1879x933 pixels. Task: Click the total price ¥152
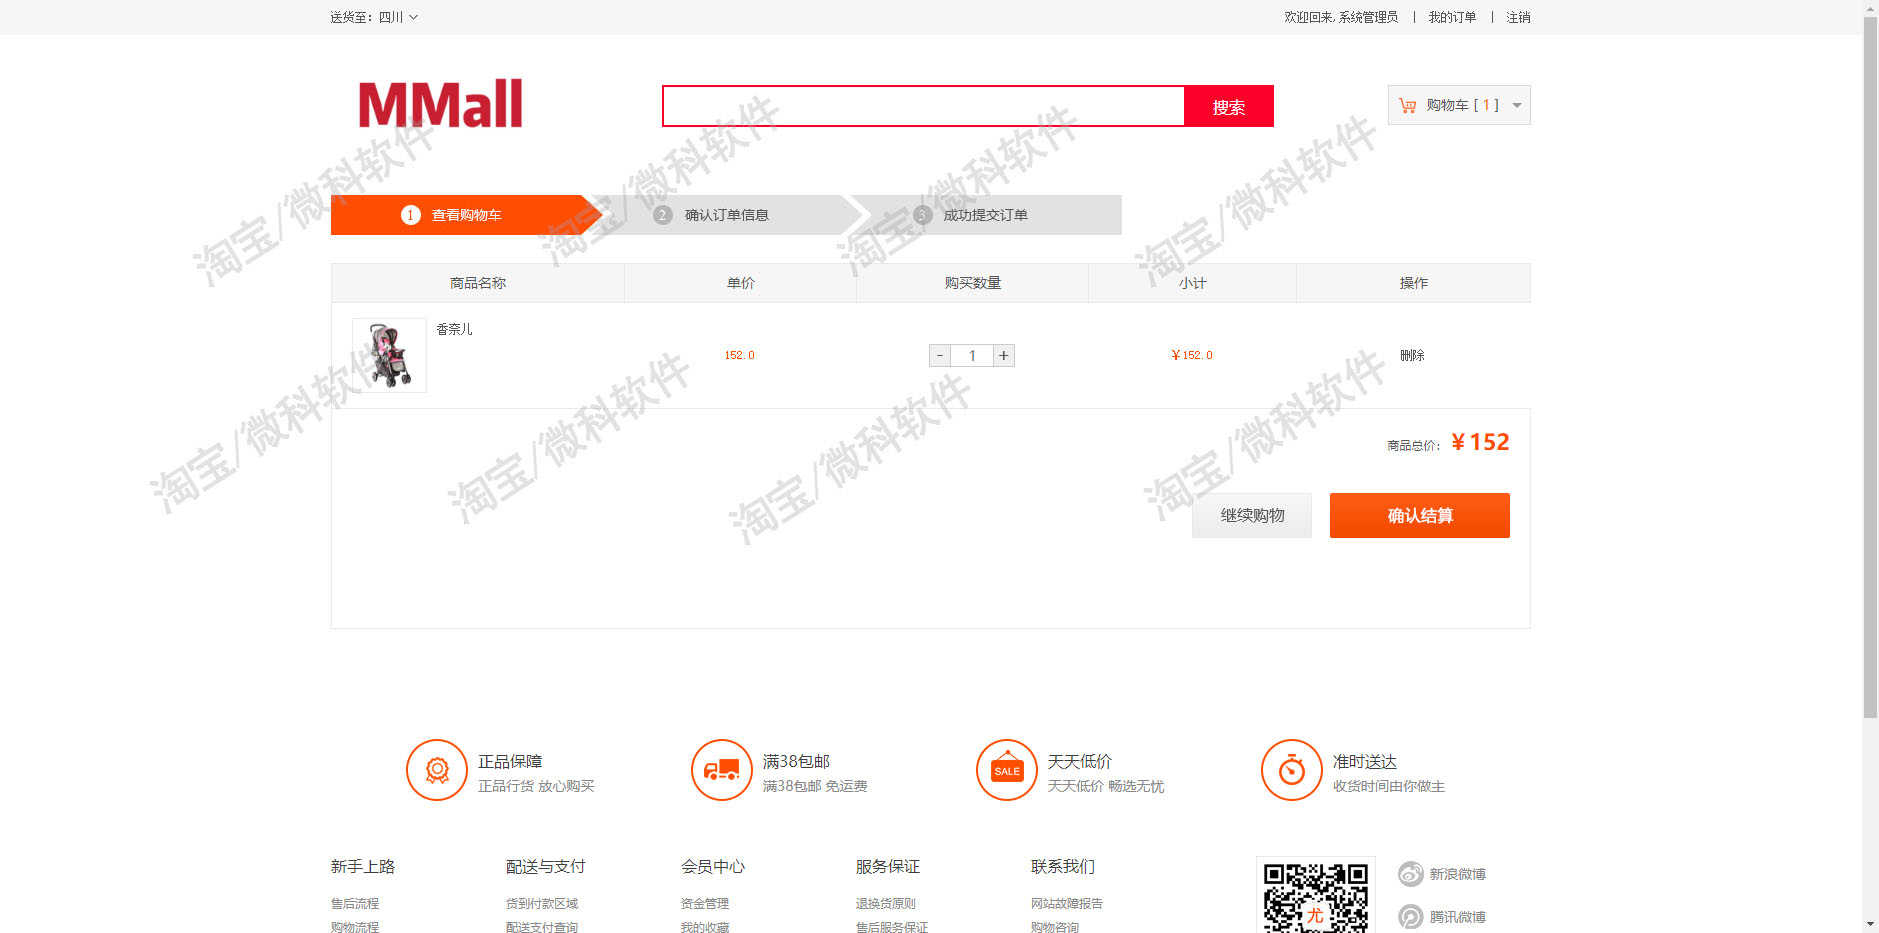1480,442
